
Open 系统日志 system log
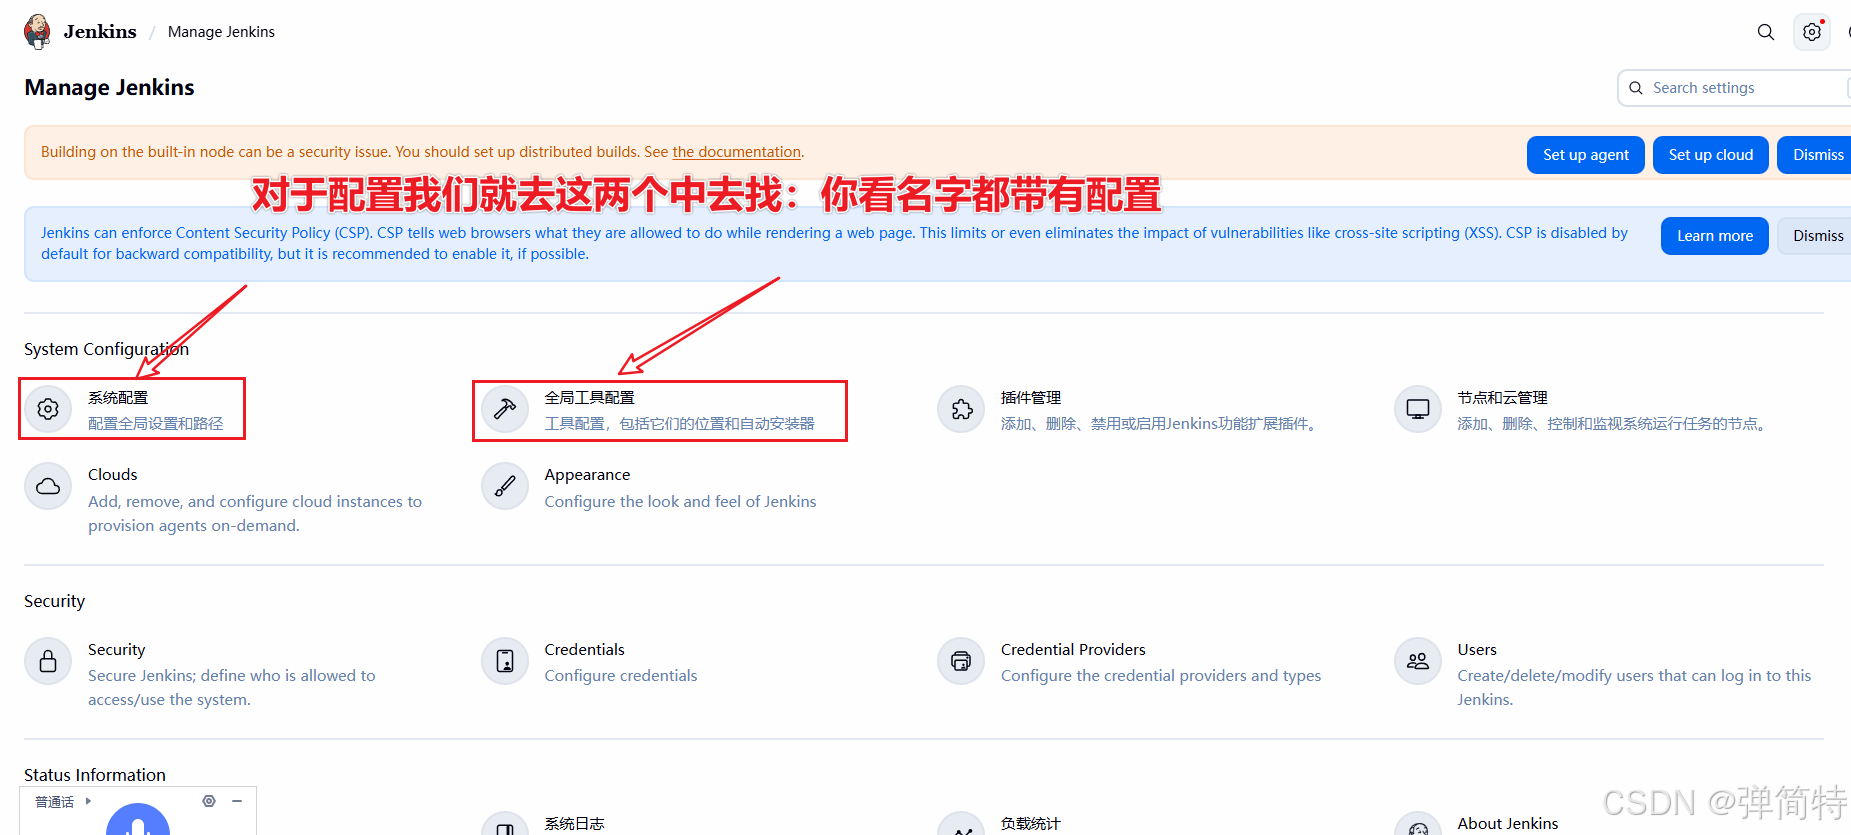coord(574,824)
